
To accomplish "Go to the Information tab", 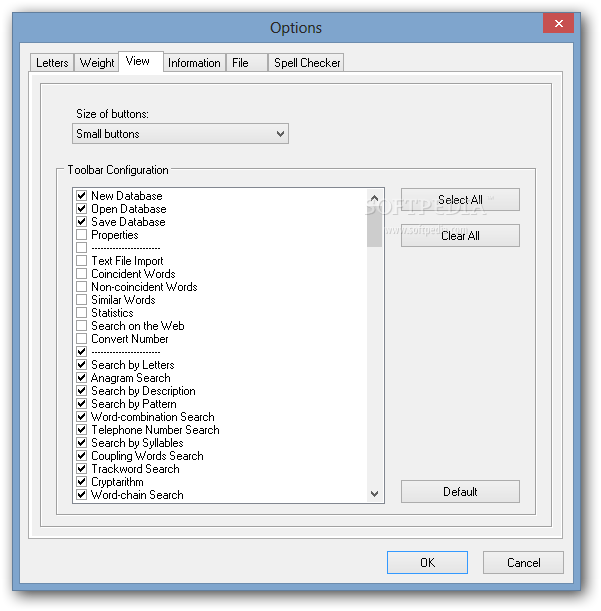I will click(x=194, y=63).
